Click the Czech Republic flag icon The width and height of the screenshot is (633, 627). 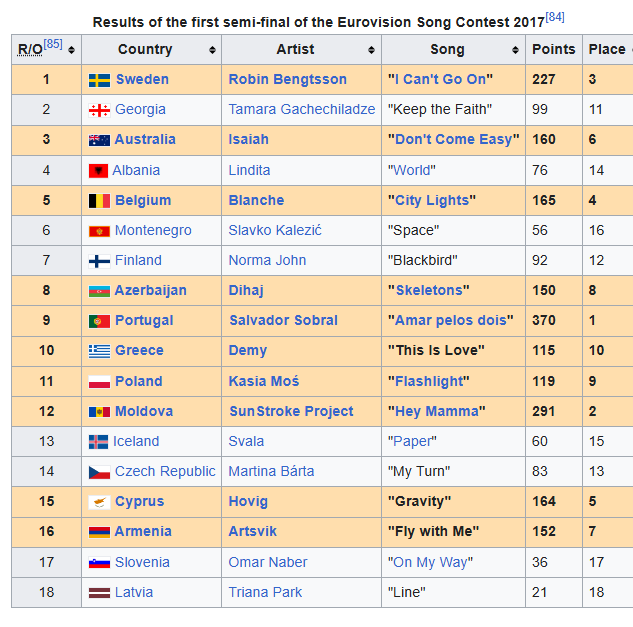click(x=99, y=472)
